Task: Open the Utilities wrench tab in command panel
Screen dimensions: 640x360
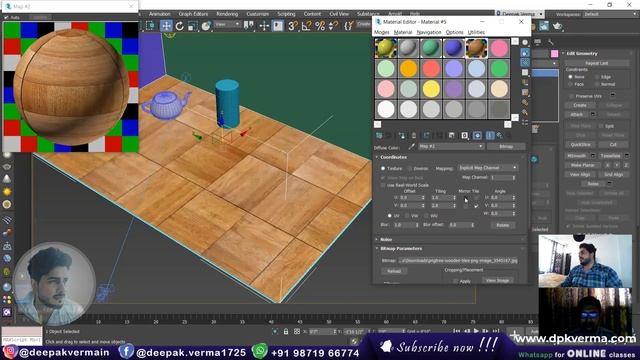Action: pyautogui.click(x=551, y=42)
